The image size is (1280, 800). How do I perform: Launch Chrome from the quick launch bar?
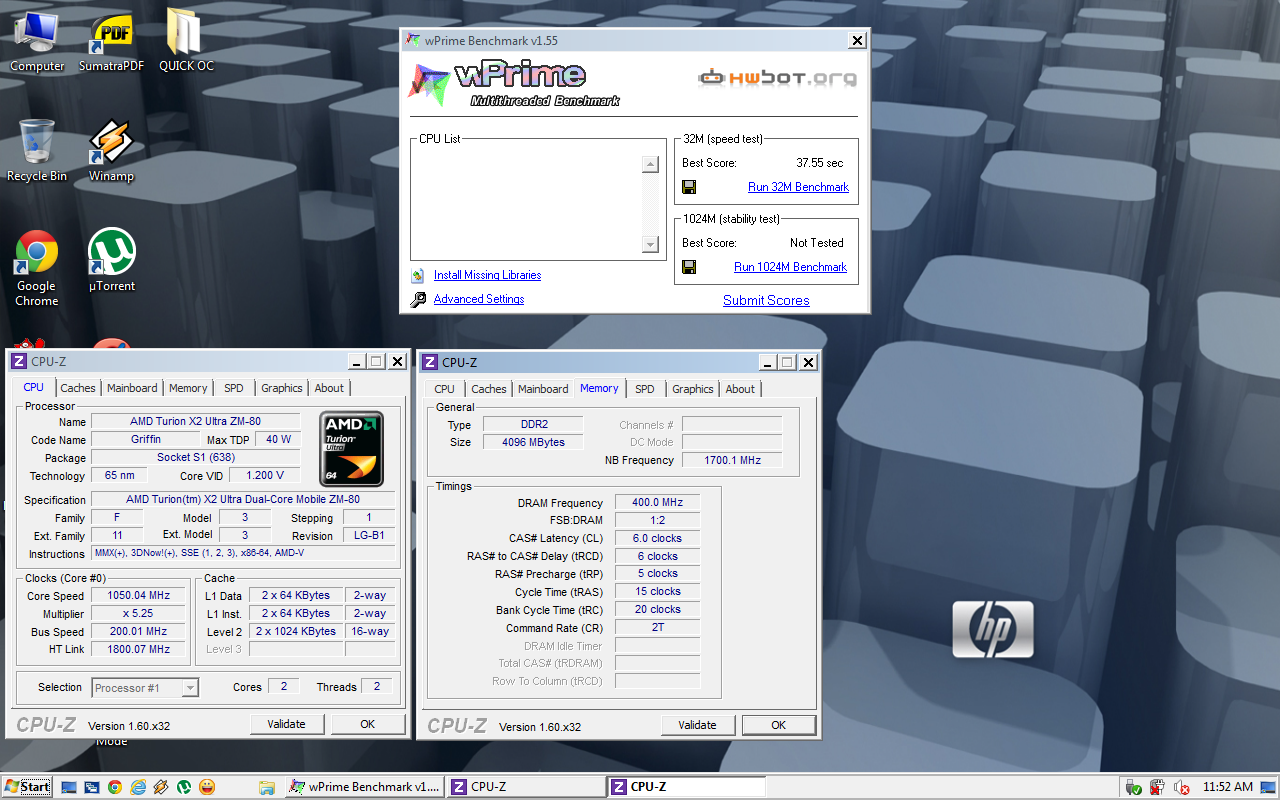[x=115, y=787]
